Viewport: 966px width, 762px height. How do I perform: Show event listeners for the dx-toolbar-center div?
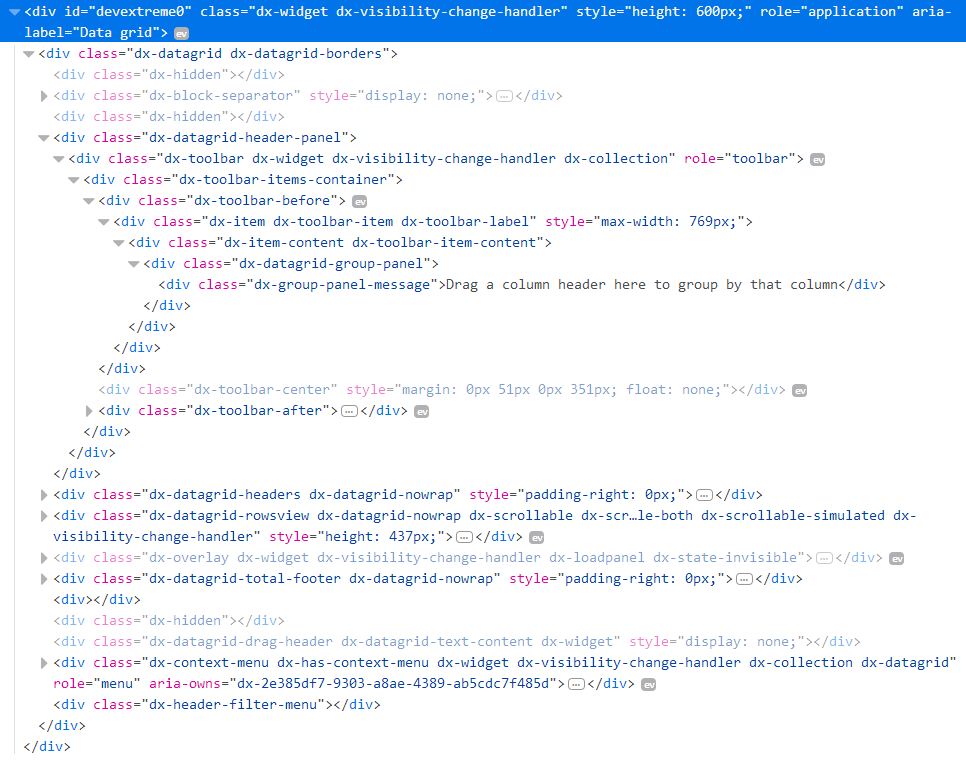[x=799, y=391]
